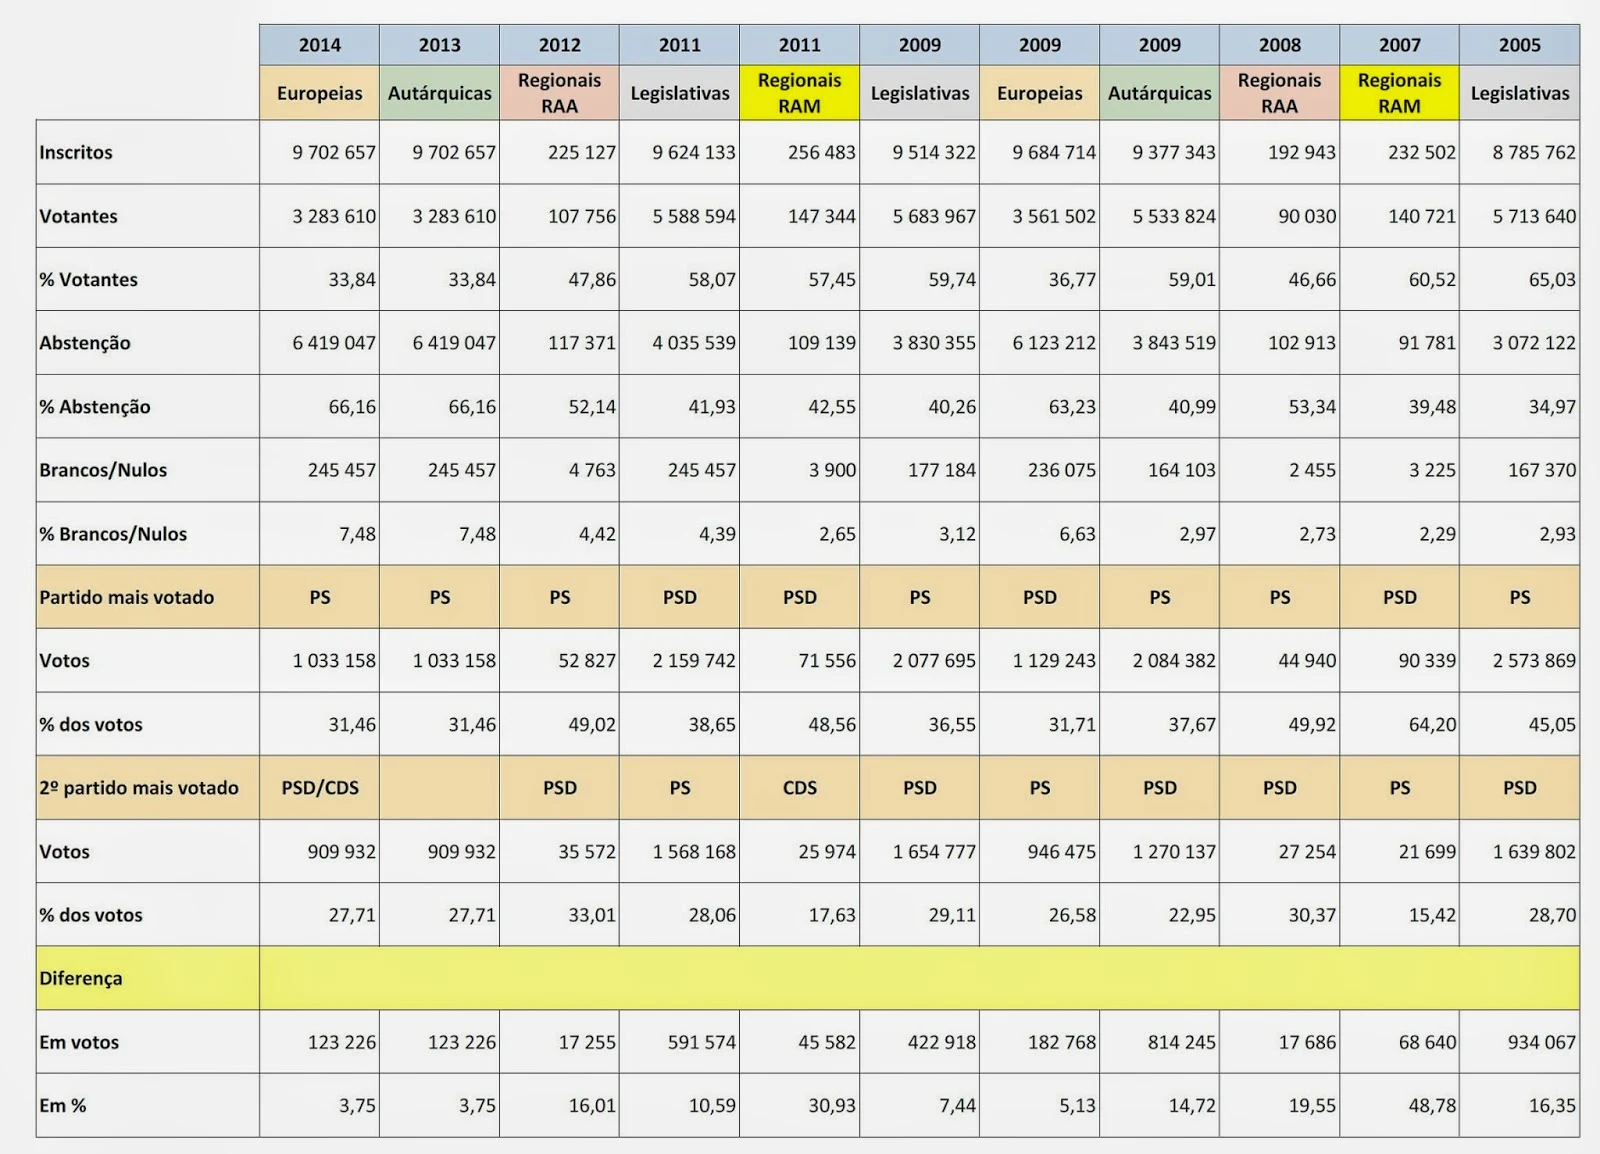Viewport: 1600px width, 1154px height.
Task: Click the CDS second-party cell
Action: [800, 788]
